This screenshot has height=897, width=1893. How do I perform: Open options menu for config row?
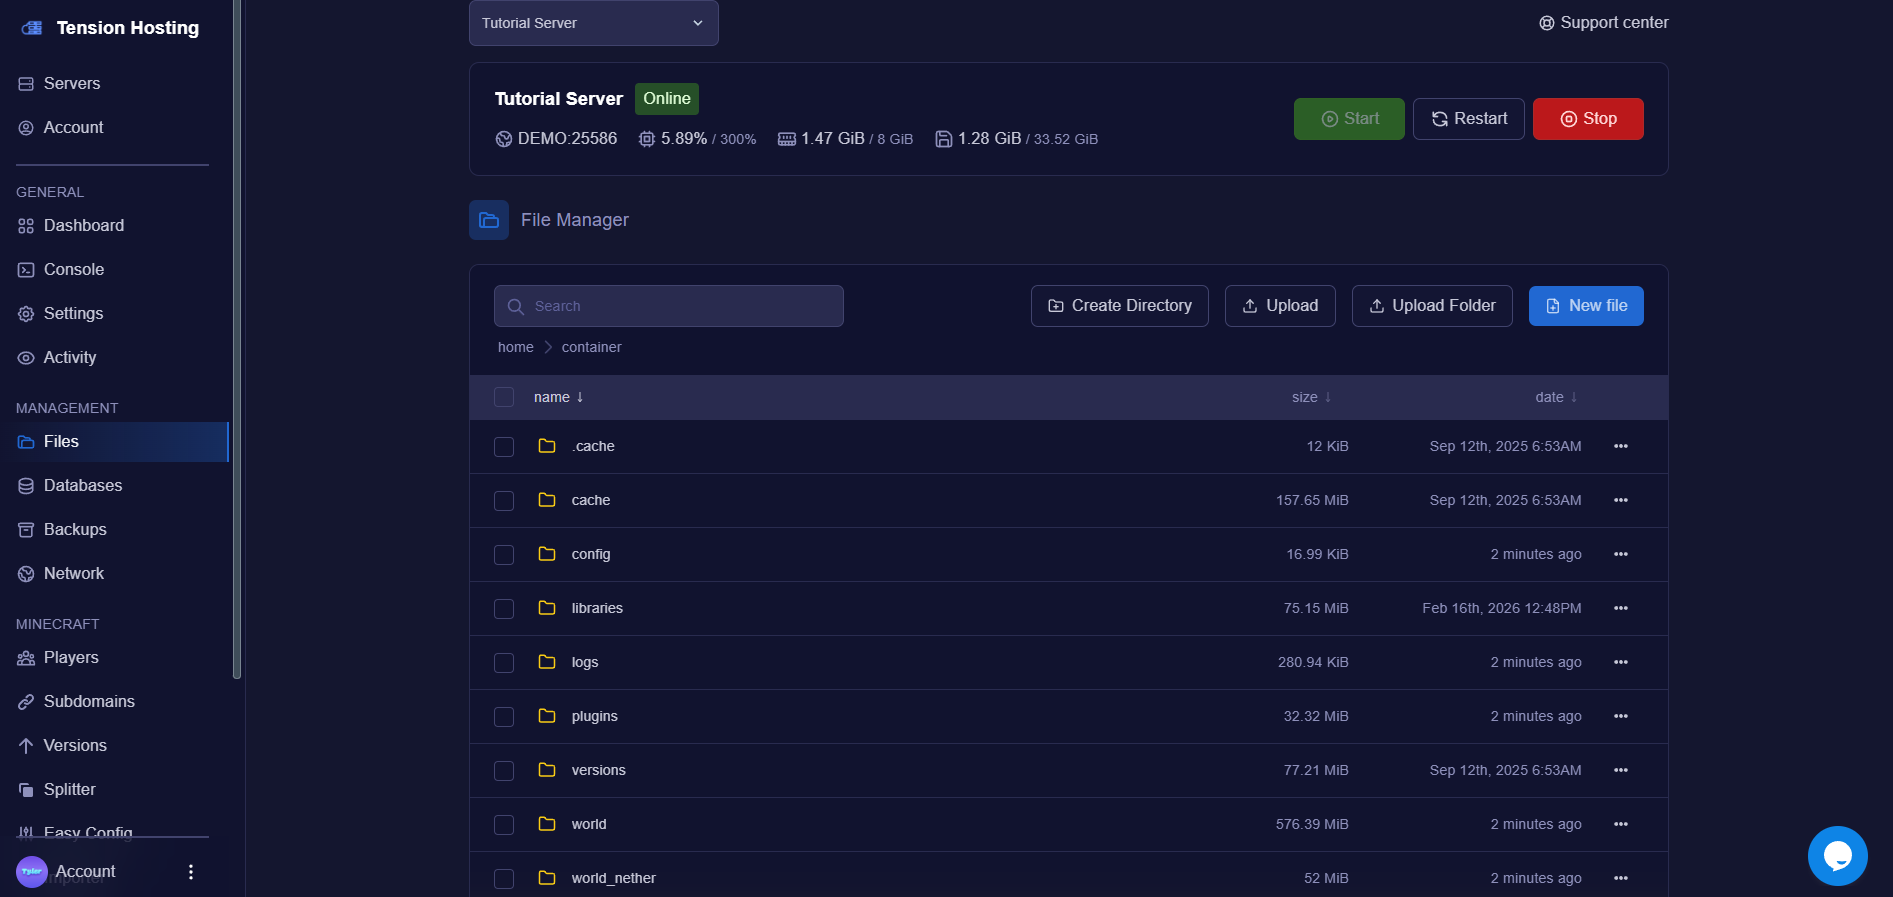(1621, 554)
